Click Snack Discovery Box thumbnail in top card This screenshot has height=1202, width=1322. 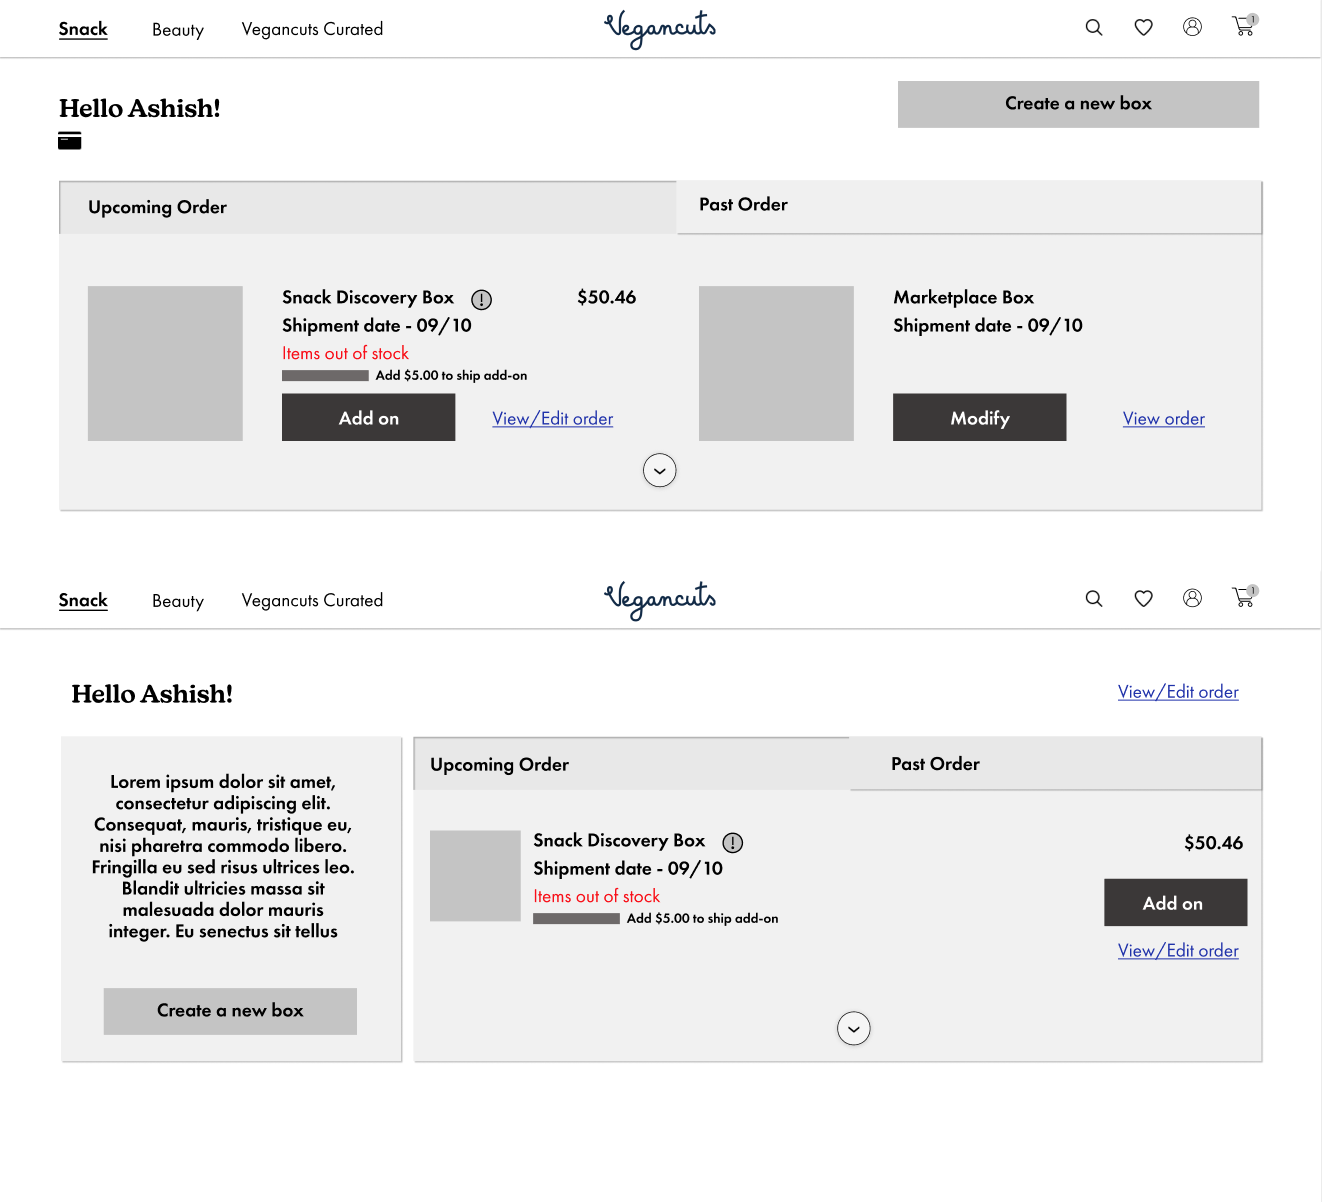(165, 363)
